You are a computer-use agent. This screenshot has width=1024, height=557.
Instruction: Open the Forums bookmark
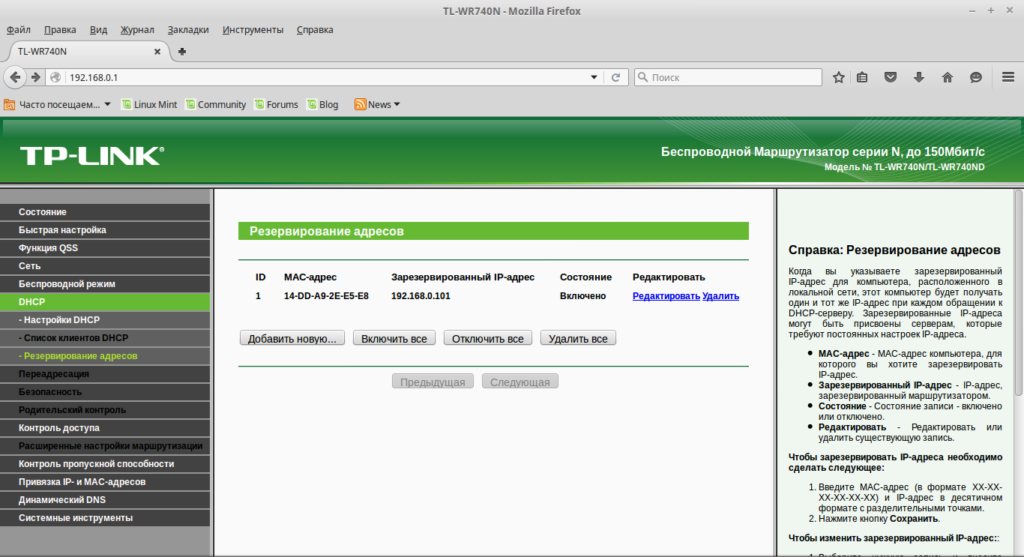[x=276, y=104]
